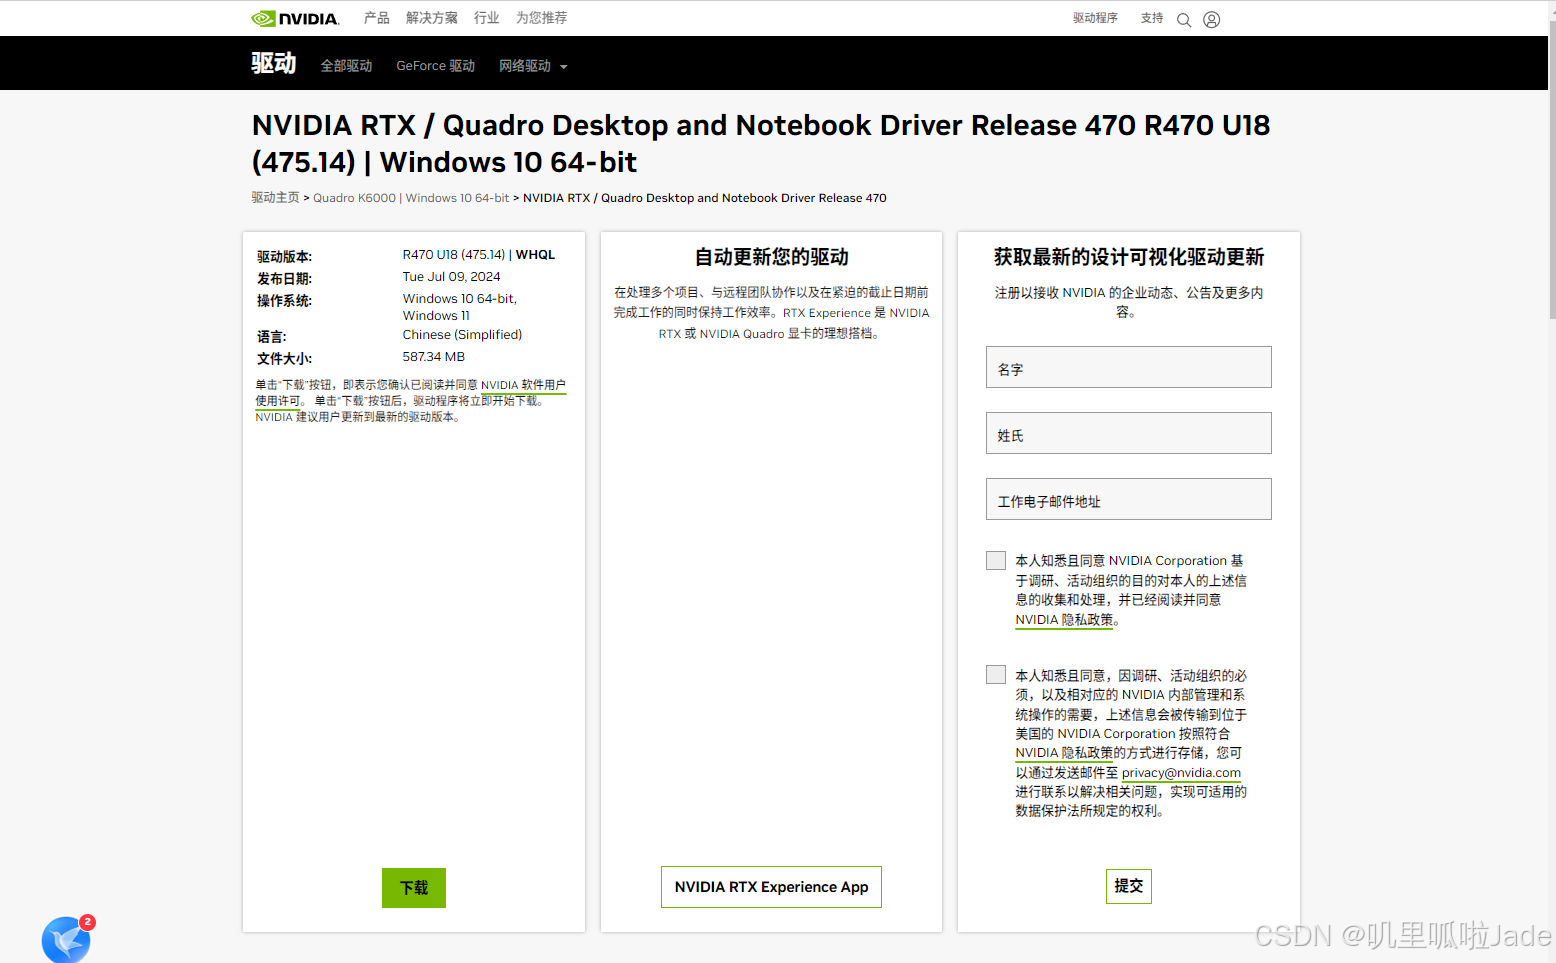The height and width of the screenshot is (963, 1556).
Task: Open NVIDIA 隐私政策 link in second consent
Action: tap(1064, 753)
